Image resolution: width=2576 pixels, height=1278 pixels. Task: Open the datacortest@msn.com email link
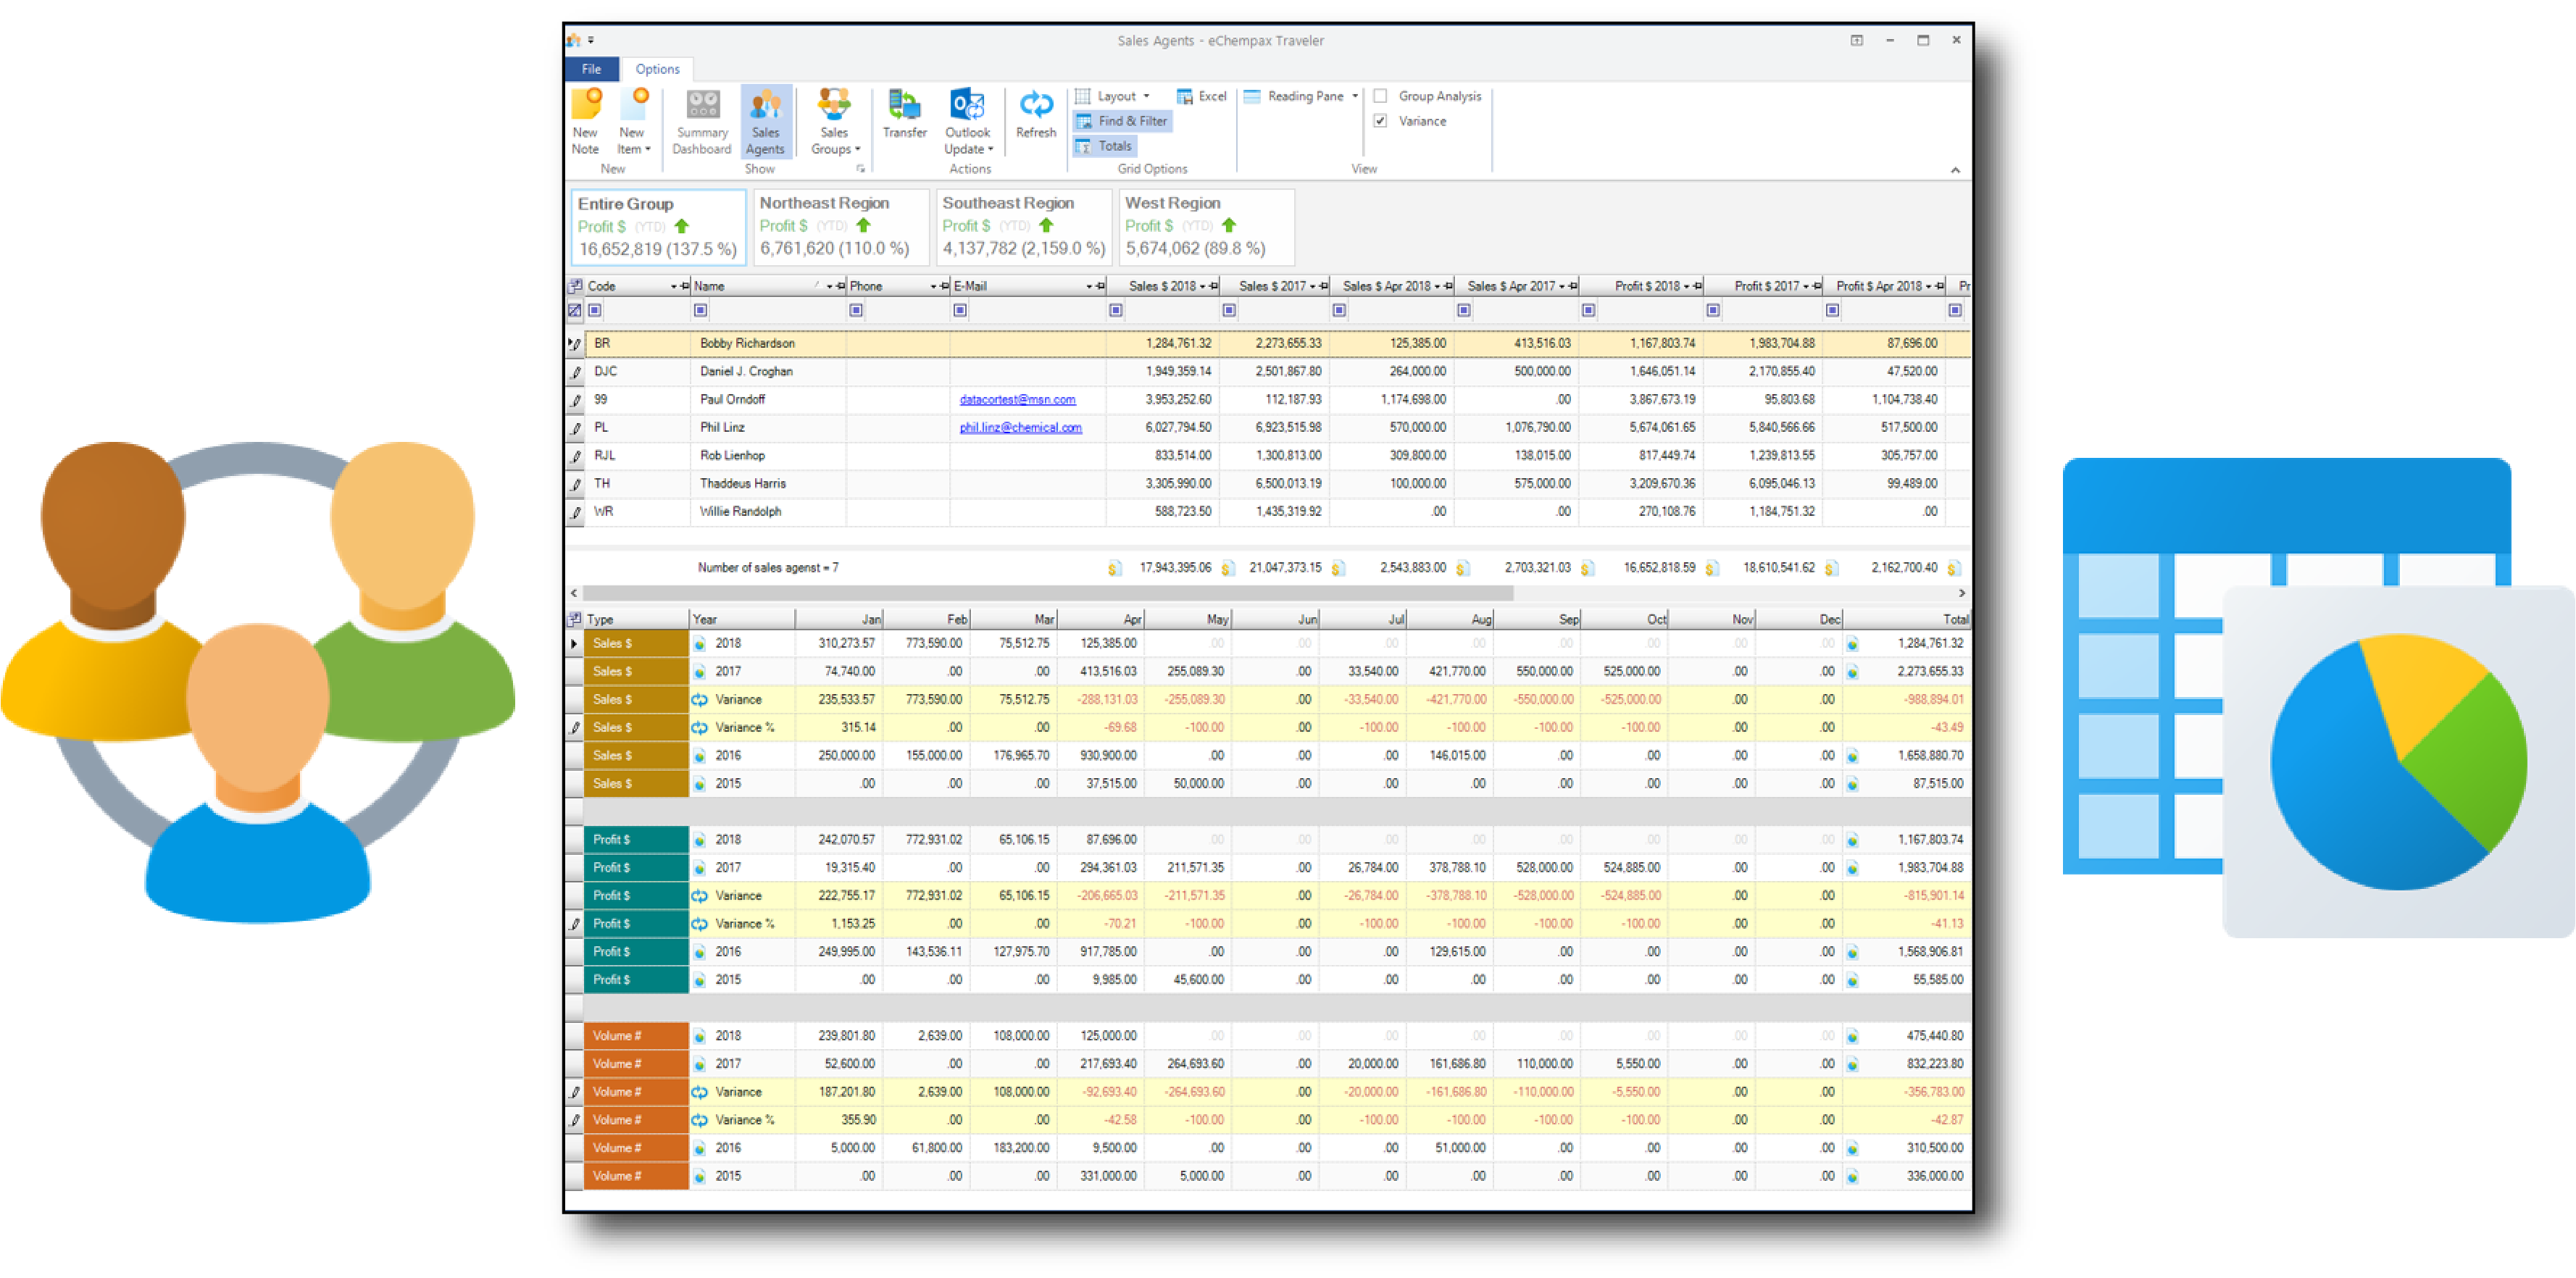(1017, 400)
